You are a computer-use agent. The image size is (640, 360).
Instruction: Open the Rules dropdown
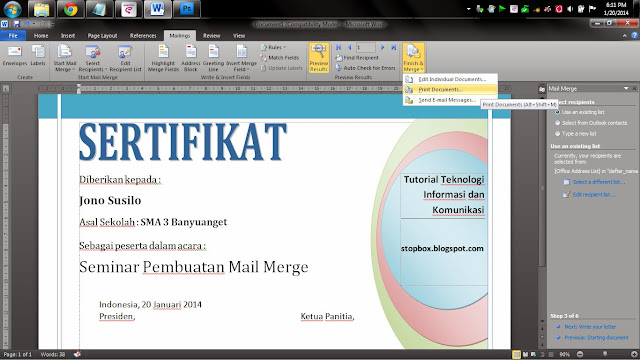click(273, 47)
